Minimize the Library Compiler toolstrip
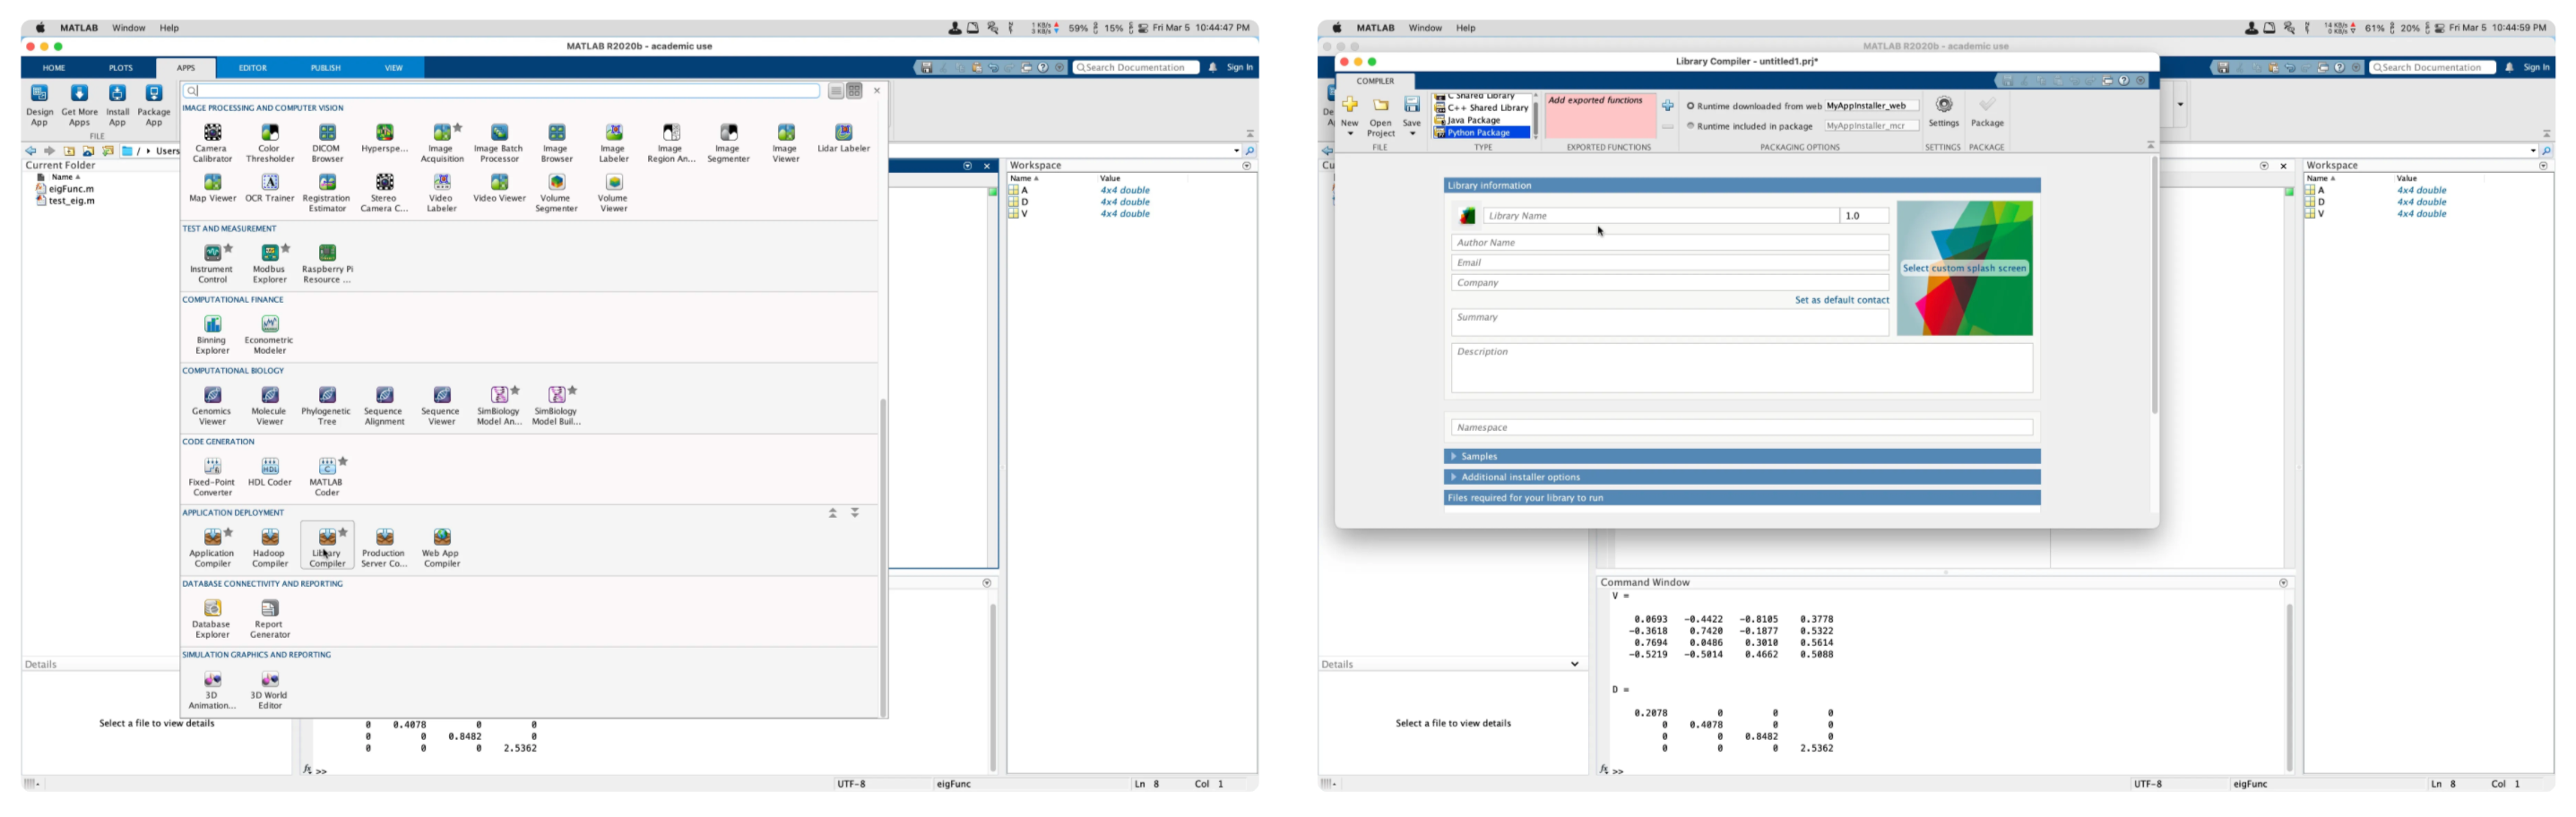Image resolution: width=2576 pixels, height=817 pixels. [x=2150, y=146]
